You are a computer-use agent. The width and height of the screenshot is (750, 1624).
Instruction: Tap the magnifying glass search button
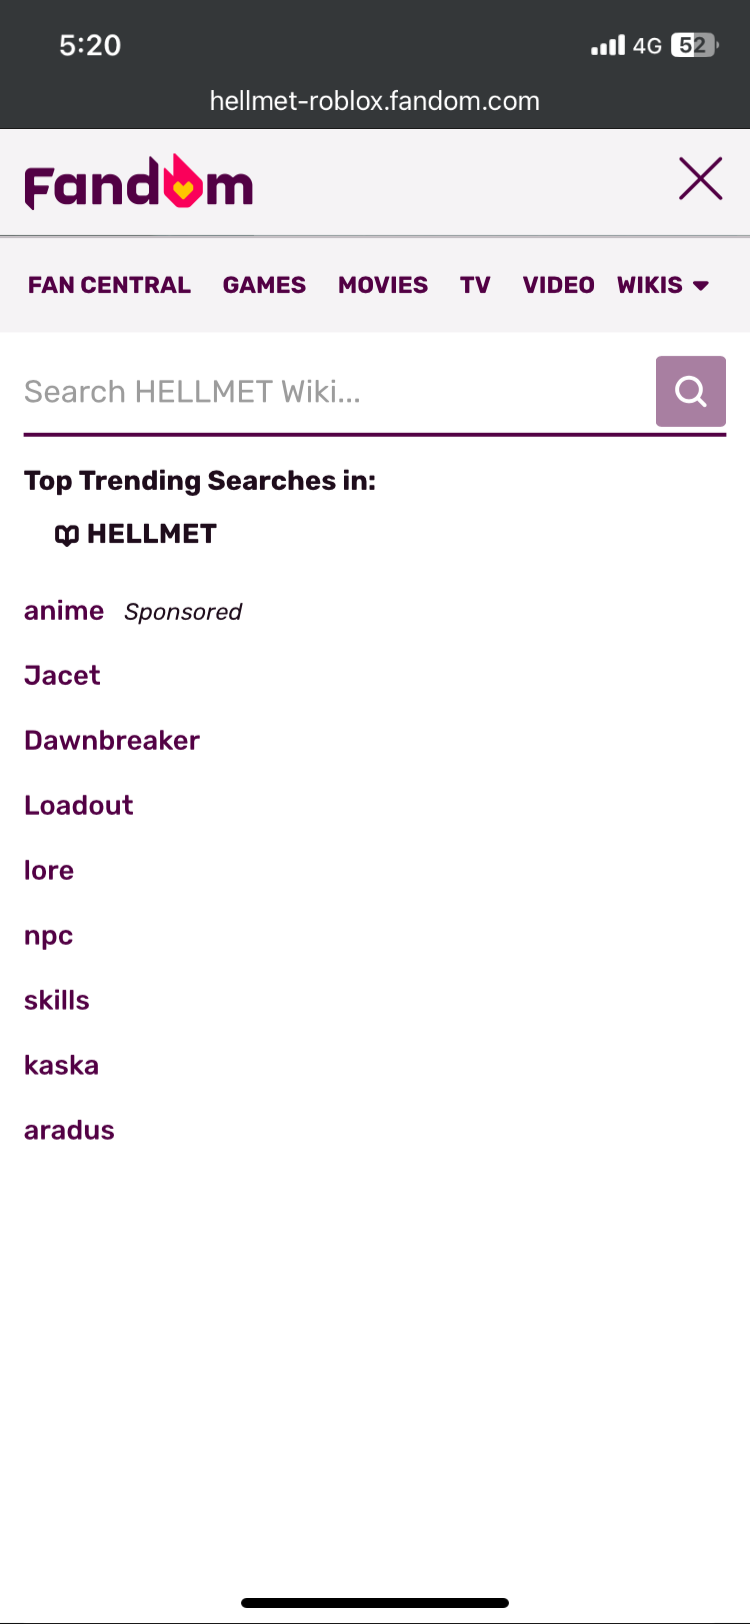pyautogui.click(x=690, y=391)
